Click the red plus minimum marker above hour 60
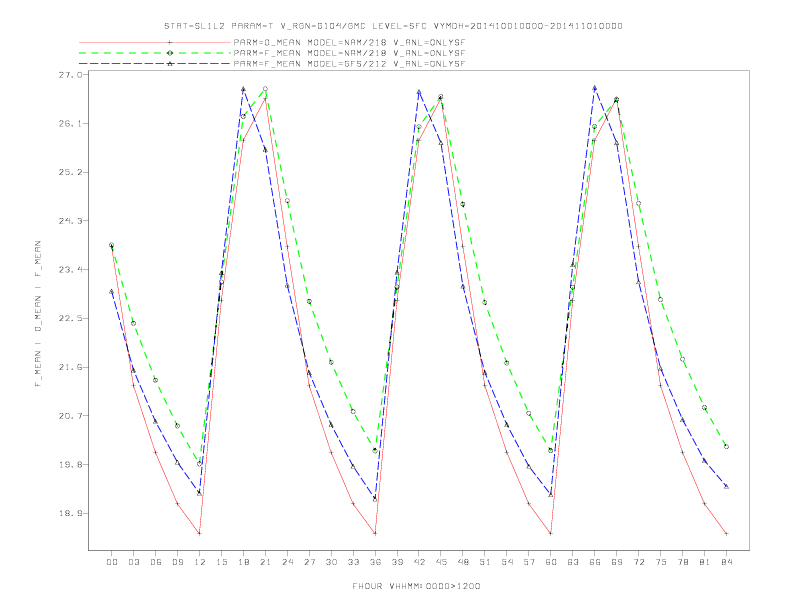This screenshot has width=792, height=612. (551, 533)
